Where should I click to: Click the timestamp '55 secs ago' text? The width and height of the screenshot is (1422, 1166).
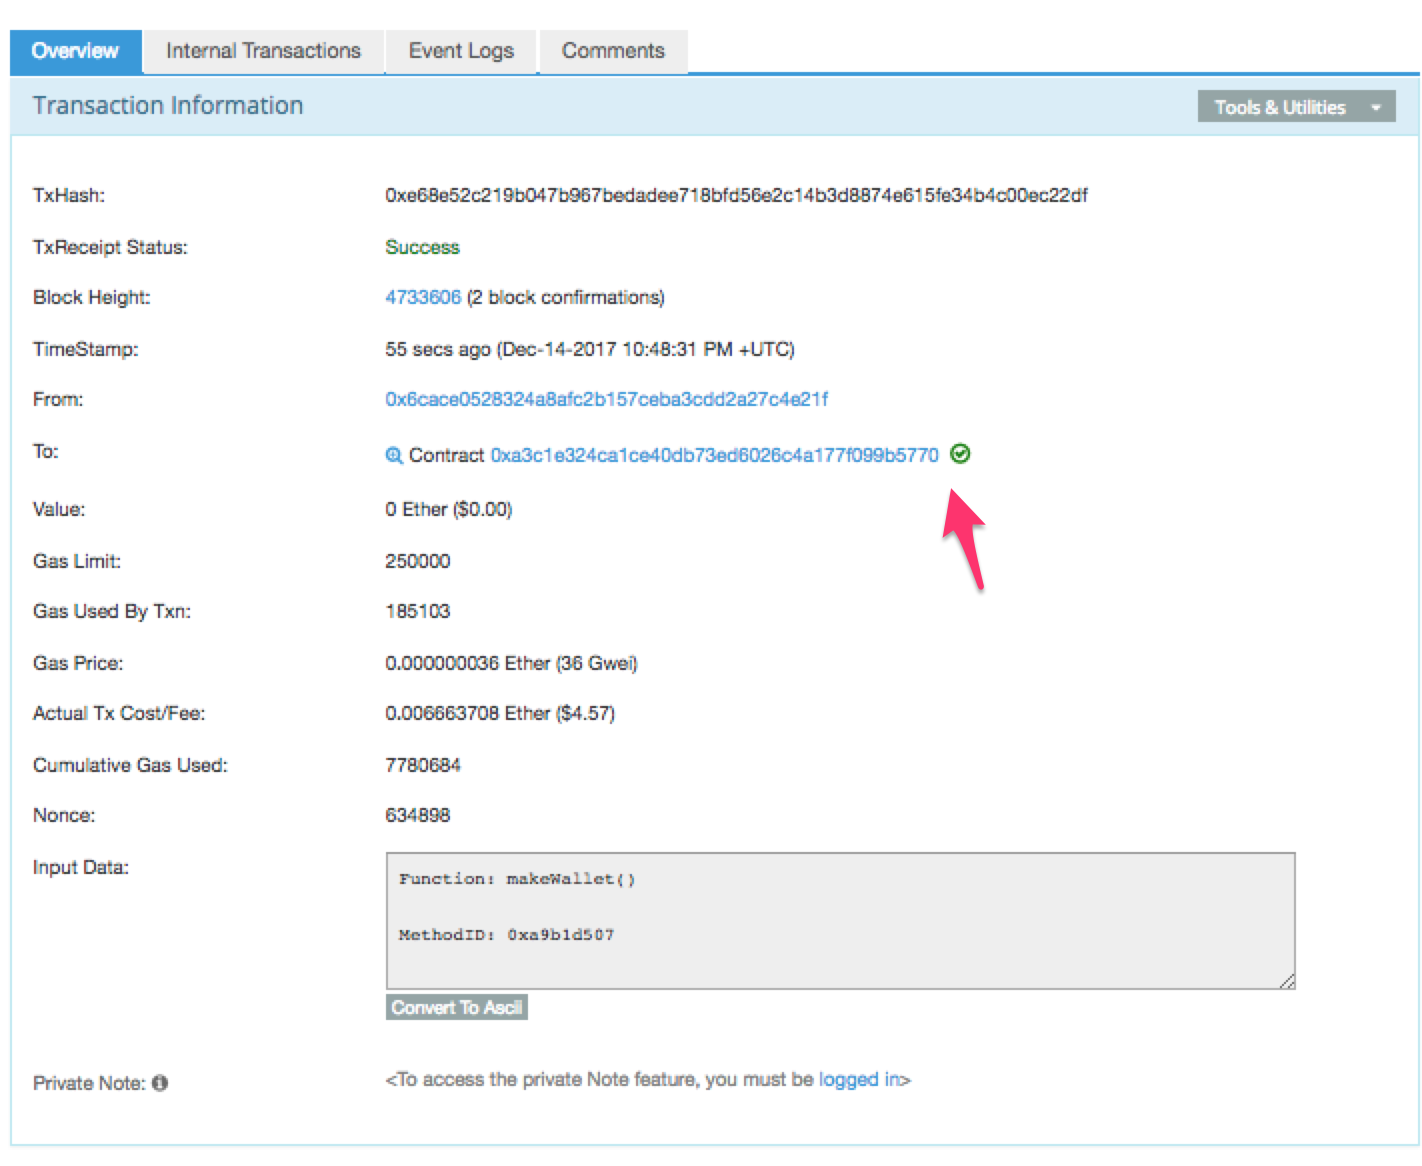(590, 349)
